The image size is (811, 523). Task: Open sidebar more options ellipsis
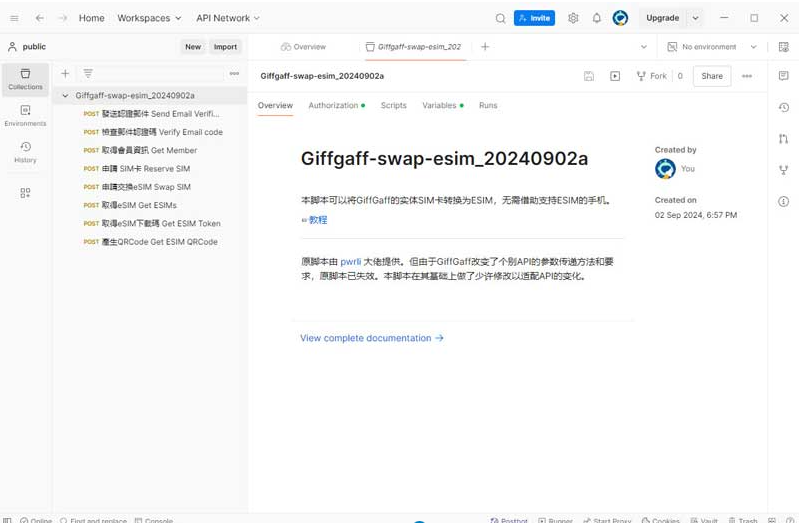click(x=234, y=73)
